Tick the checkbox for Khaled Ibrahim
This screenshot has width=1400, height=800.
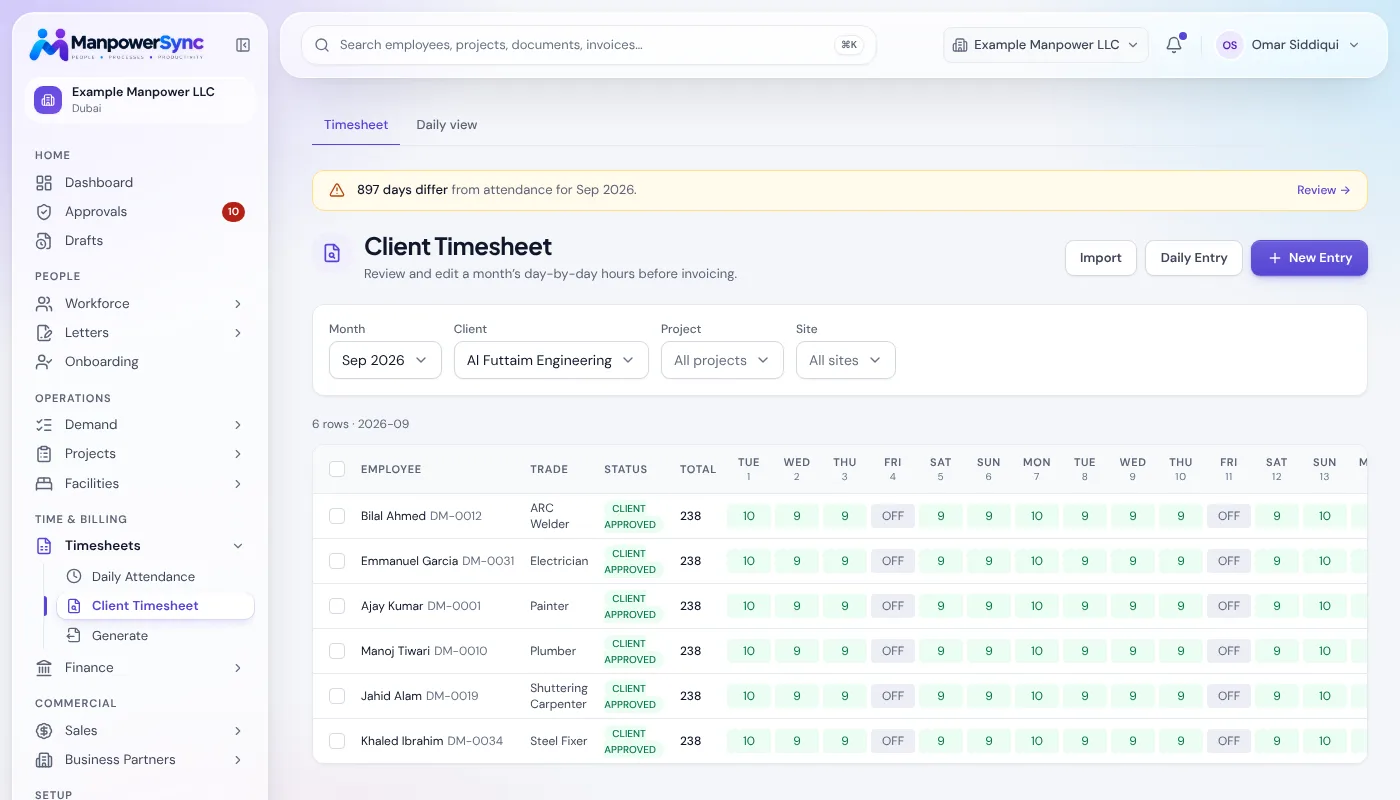[x=337, y=741]
